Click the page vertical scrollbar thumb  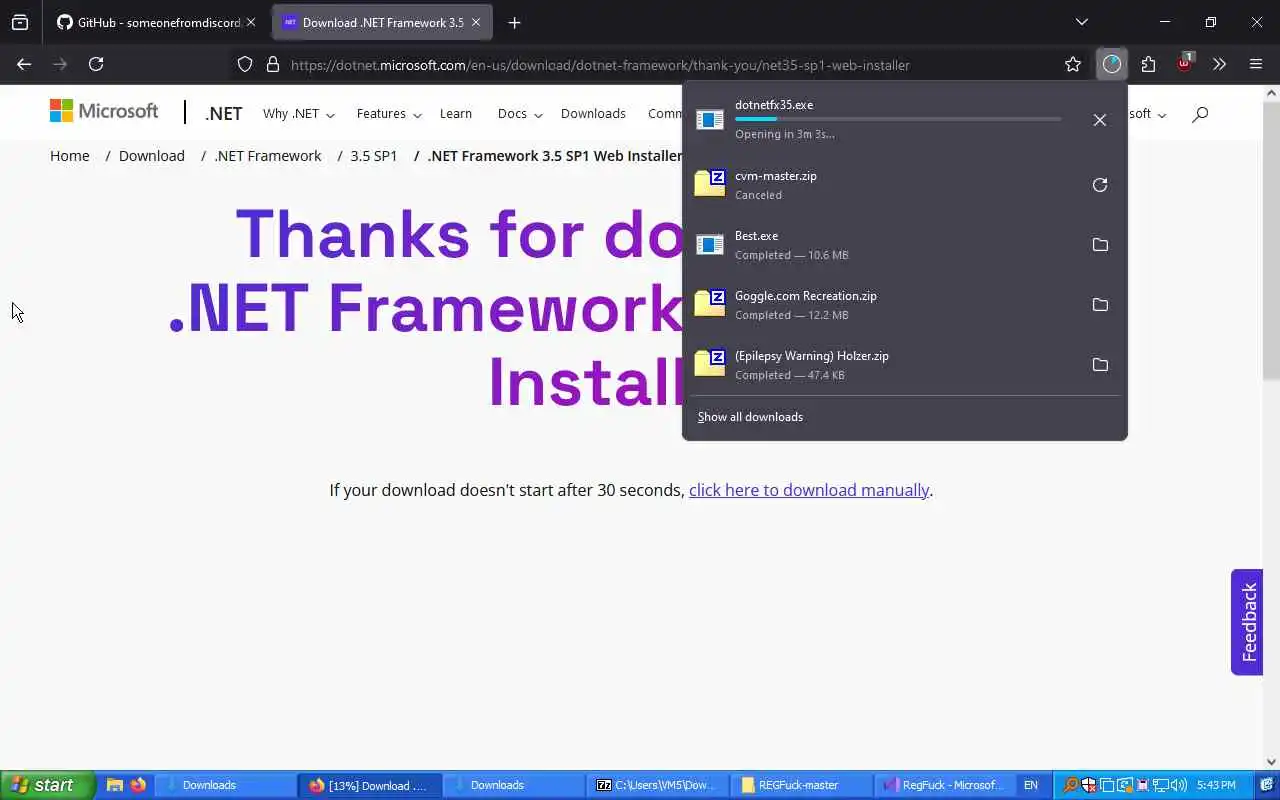(1271, 240)
